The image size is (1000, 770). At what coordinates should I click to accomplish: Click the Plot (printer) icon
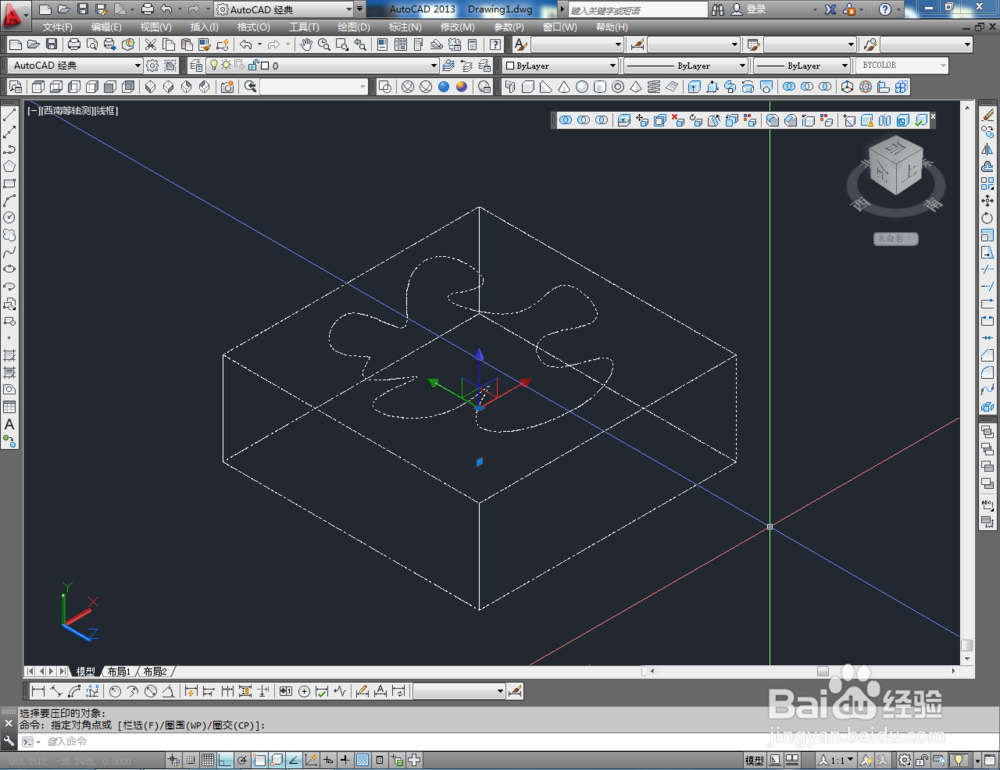tap(74, 44)
